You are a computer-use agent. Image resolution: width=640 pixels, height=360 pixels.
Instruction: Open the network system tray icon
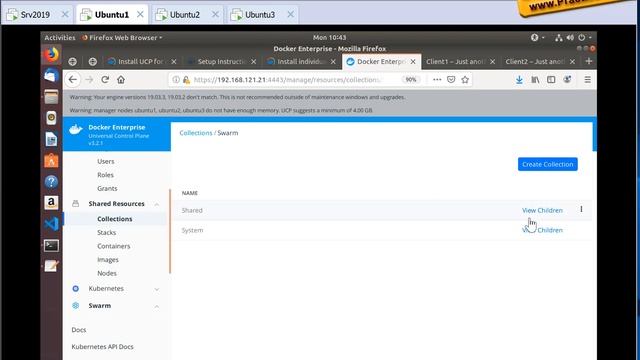click(558, 38)
